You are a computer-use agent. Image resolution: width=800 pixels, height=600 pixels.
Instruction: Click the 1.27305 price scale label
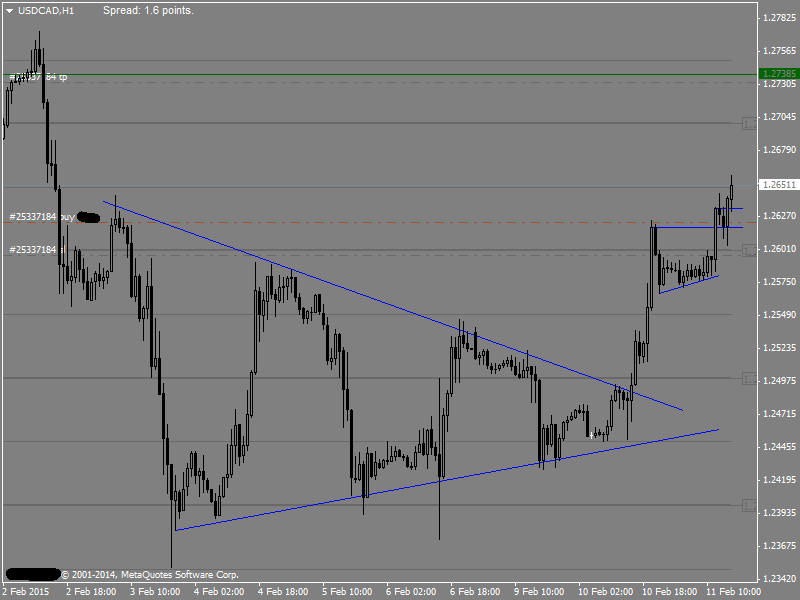point(779,84)
